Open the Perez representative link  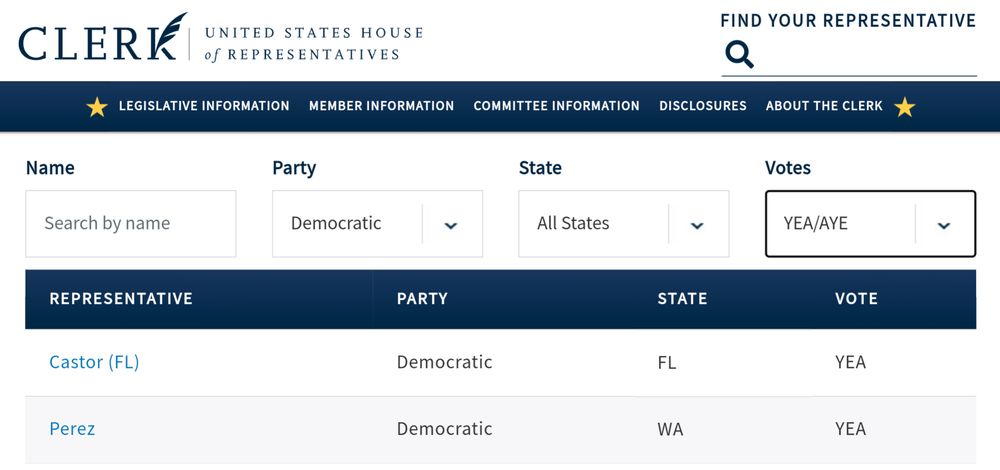coord(72,429)
